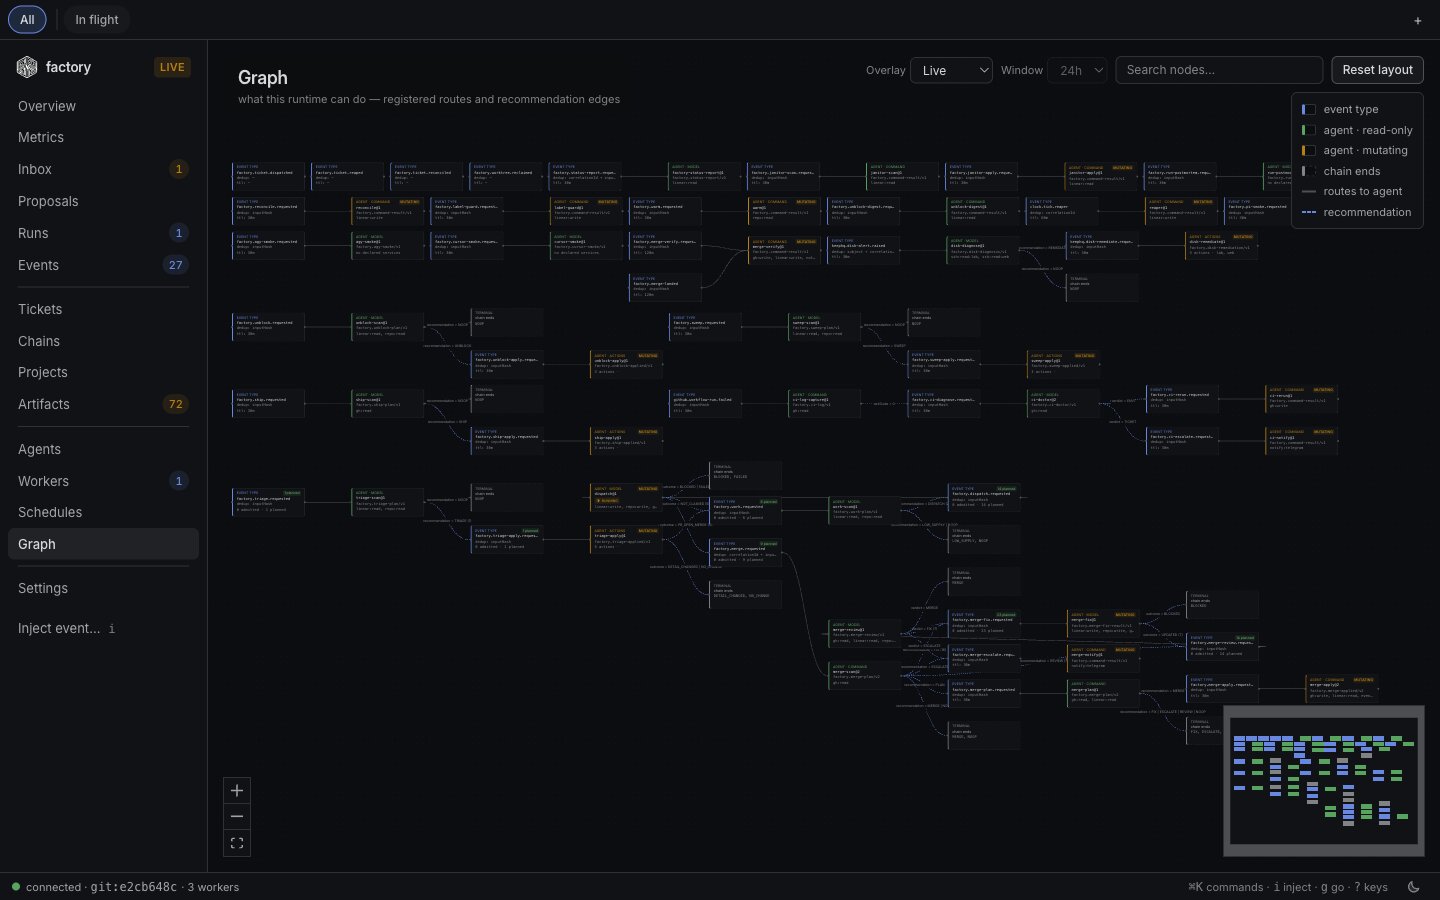Select the factory.ticket.dispatched event node
Viewport: 1440px width, 900px height.
[x=268, y=177]
